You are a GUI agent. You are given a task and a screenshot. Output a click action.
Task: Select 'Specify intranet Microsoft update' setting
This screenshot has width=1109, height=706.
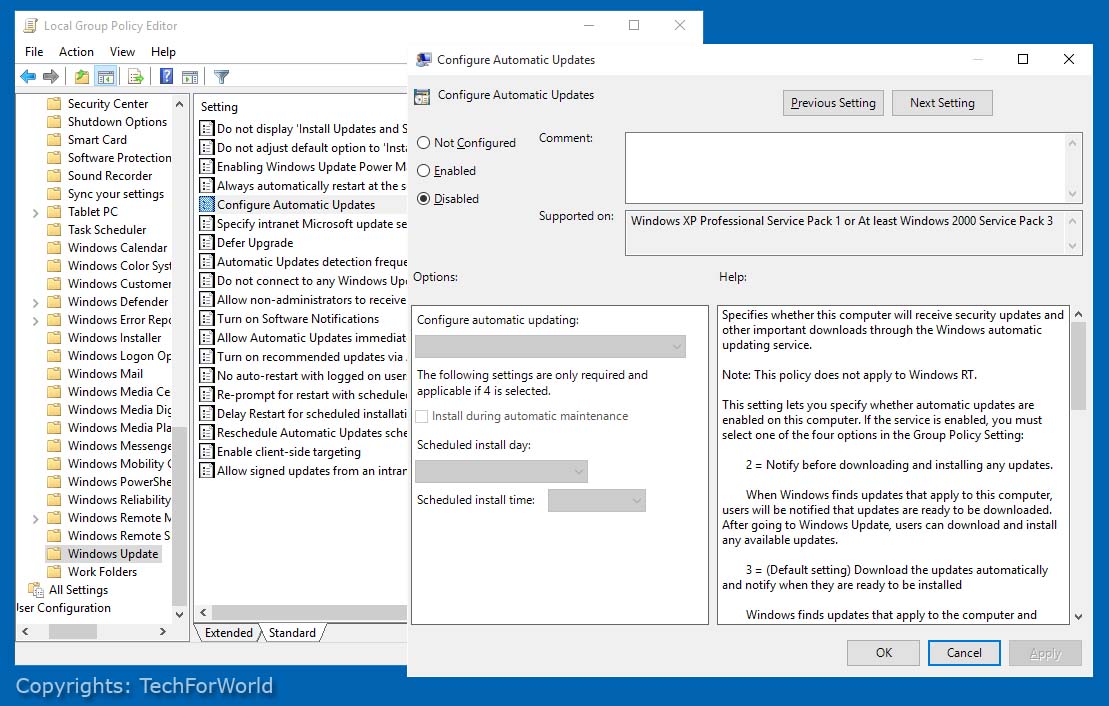click(x=303, y=224)
